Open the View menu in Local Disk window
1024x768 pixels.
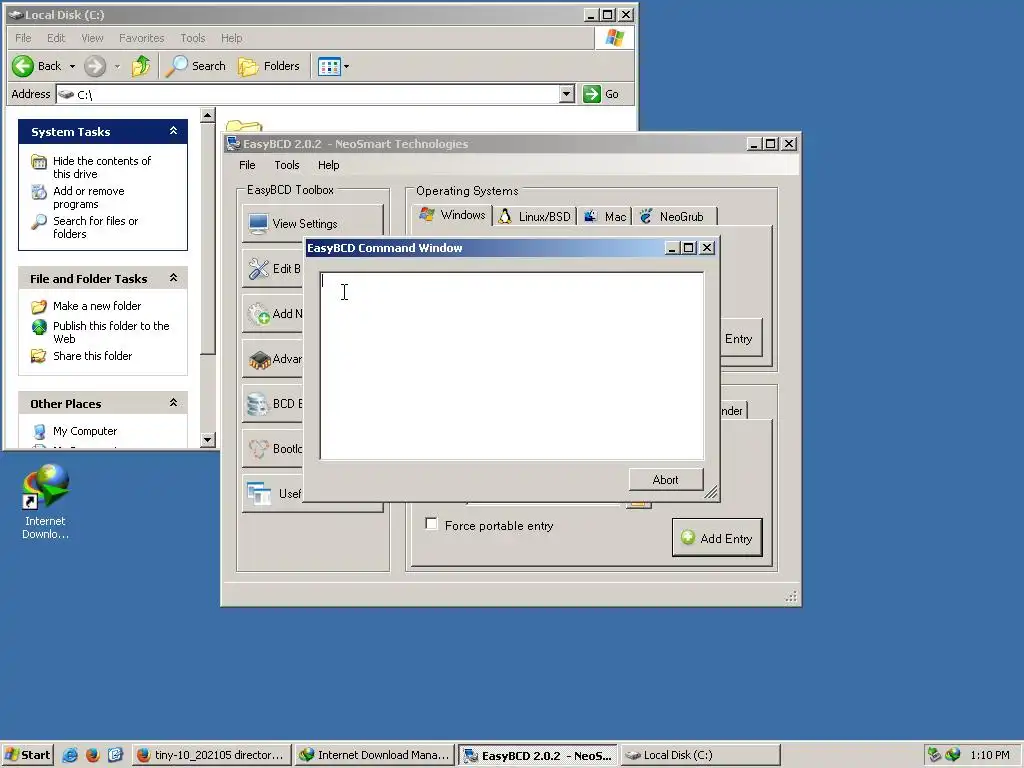point(92,38)
